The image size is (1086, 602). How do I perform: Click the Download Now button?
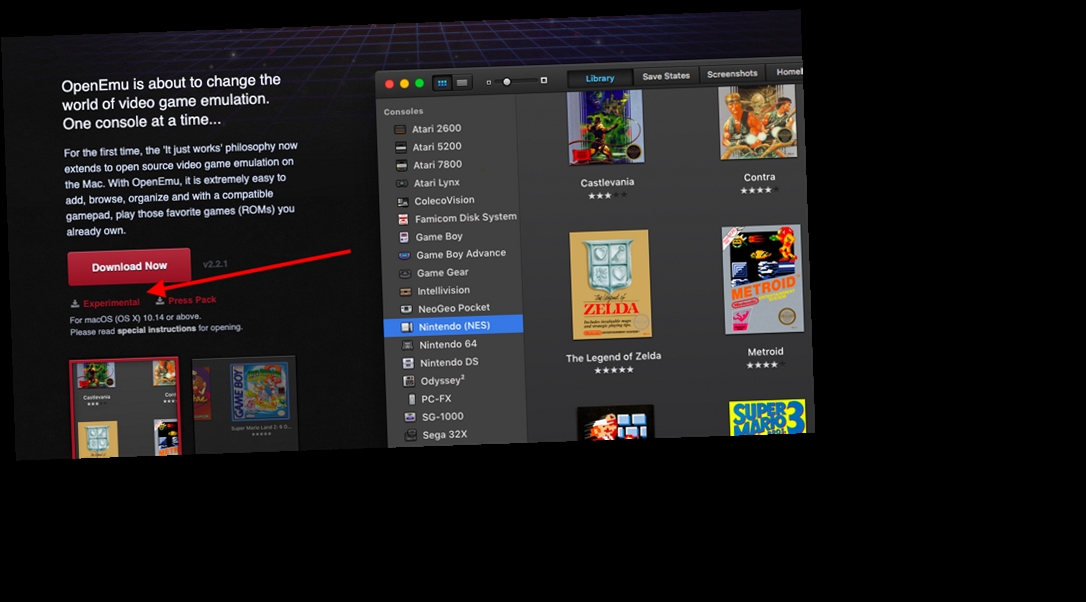(x=128, y=266)
